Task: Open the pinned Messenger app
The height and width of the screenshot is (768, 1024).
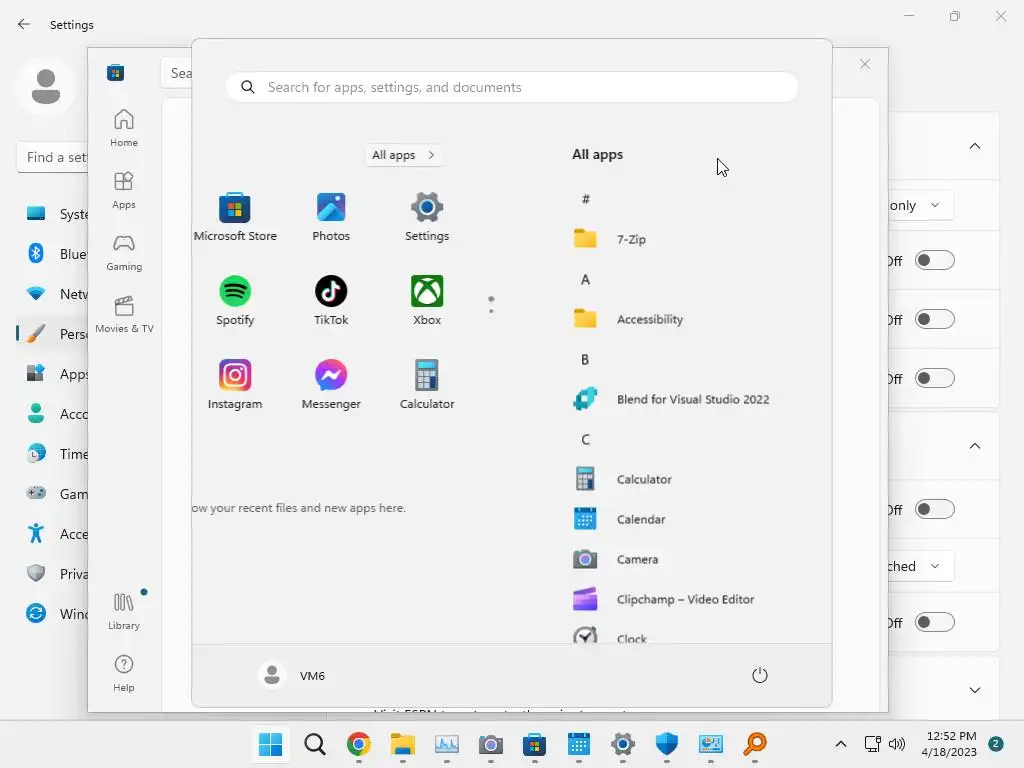Action: pyautogui.click(x=331, y=385)
